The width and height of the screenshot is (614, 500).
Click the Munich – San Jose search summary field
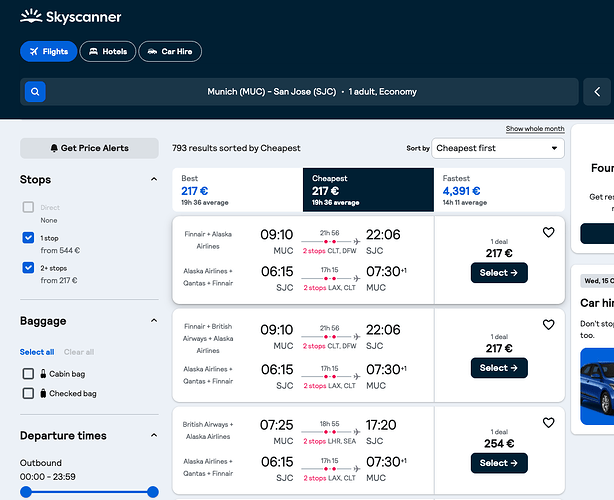coord(299,92)
